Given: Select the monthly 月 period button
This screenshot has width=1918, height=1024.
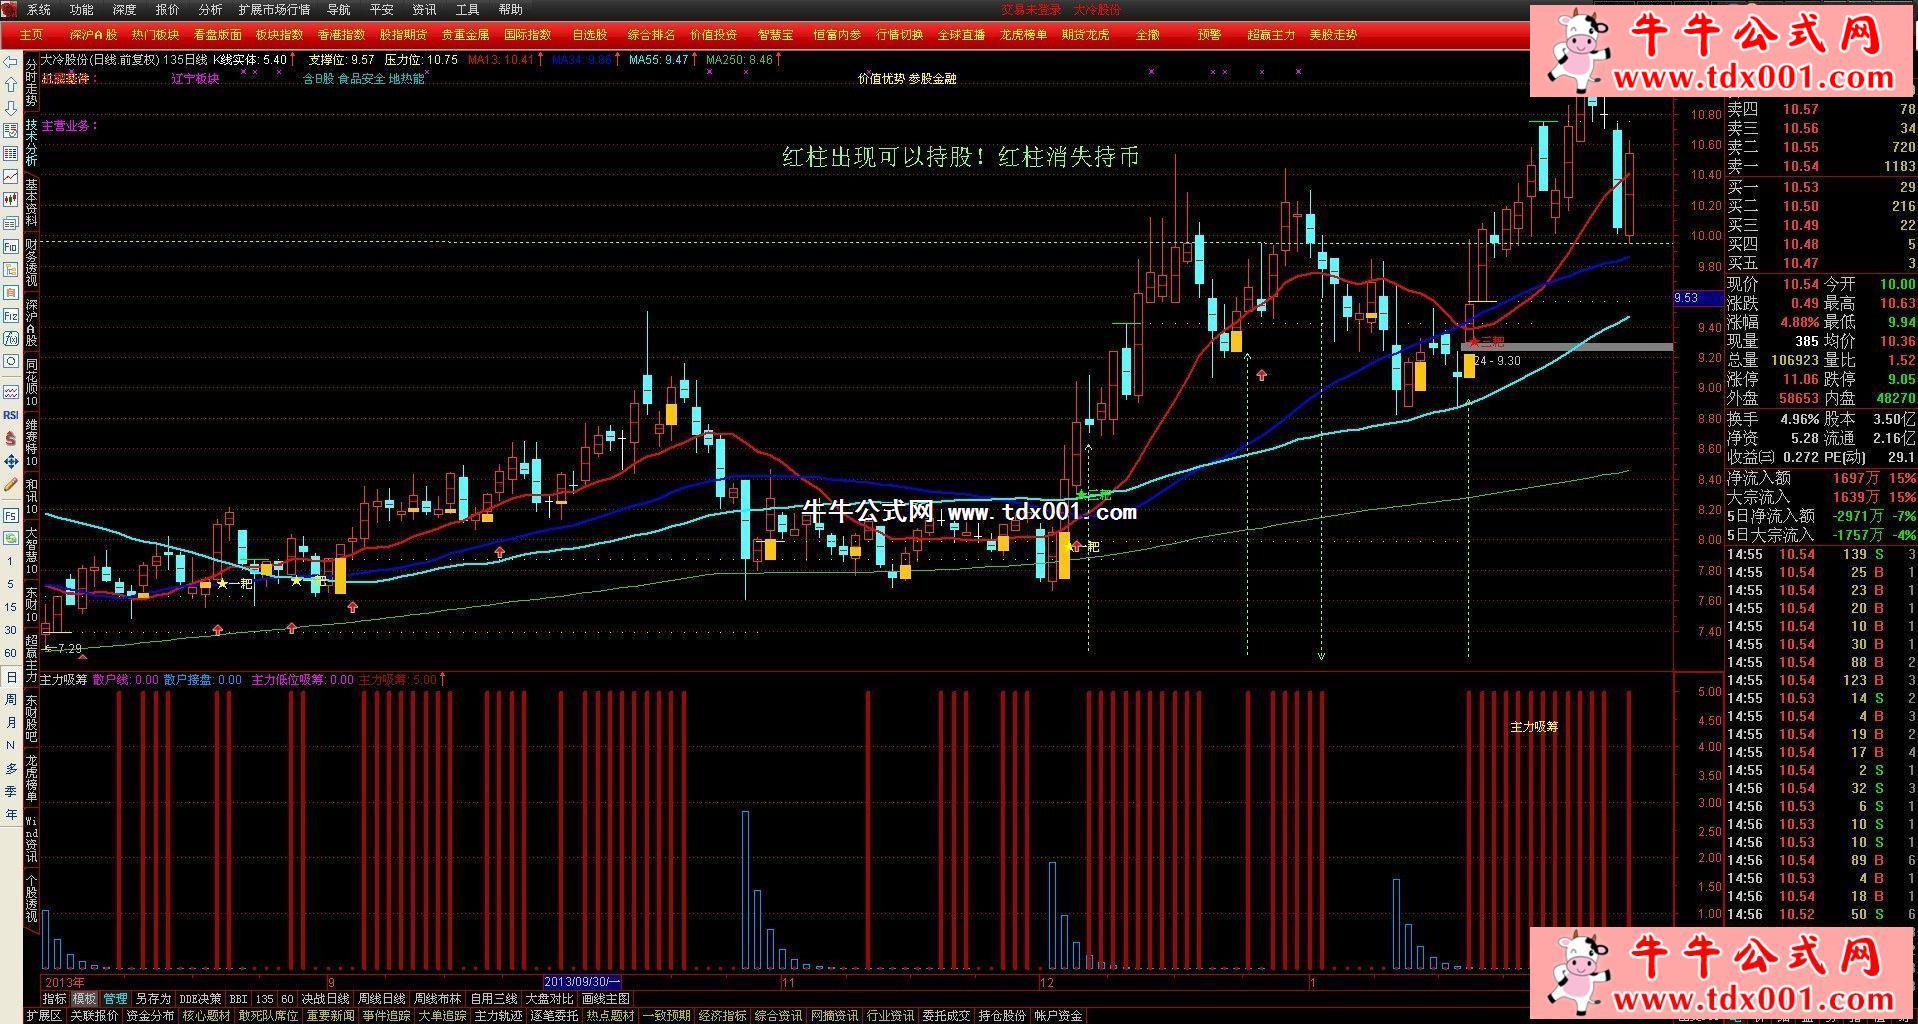Looking at the screenshot, I should coord(11,722).
